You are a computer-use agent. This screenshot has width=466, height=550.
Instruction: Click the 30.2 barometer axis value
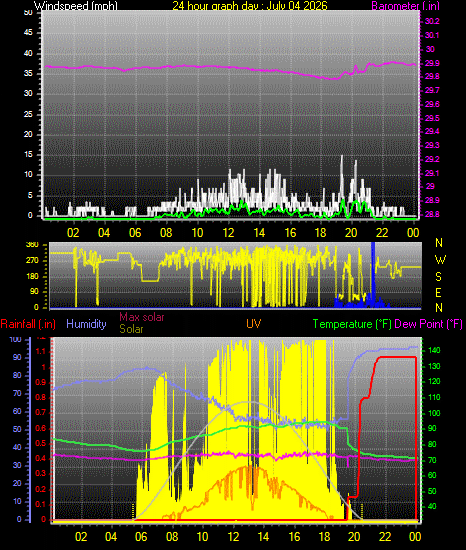pos(432,21)
